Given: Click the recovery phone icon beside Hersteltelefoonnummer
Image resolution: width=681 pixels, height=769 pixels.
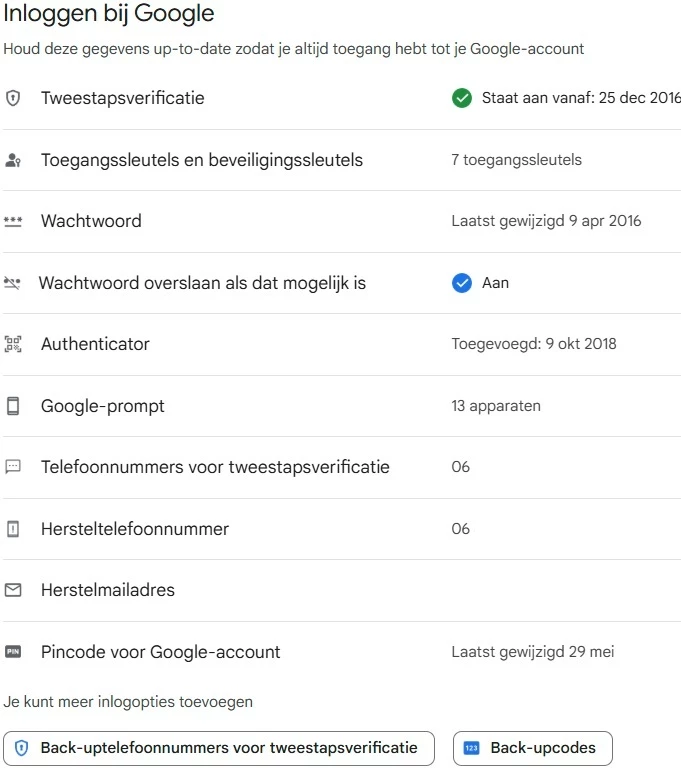Looking at the screenshot, I should [13, 529].
